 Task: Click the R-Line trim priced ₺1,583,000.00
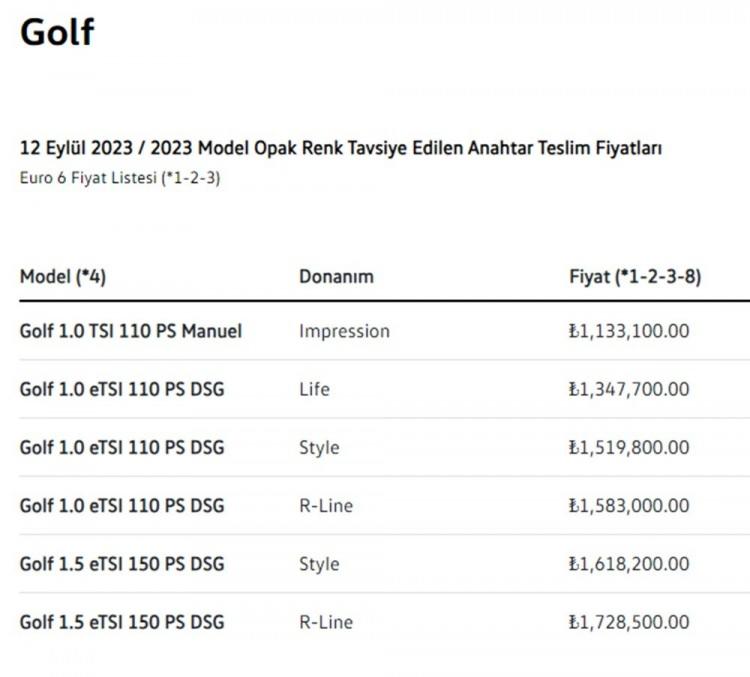click(x=326, y=506)
